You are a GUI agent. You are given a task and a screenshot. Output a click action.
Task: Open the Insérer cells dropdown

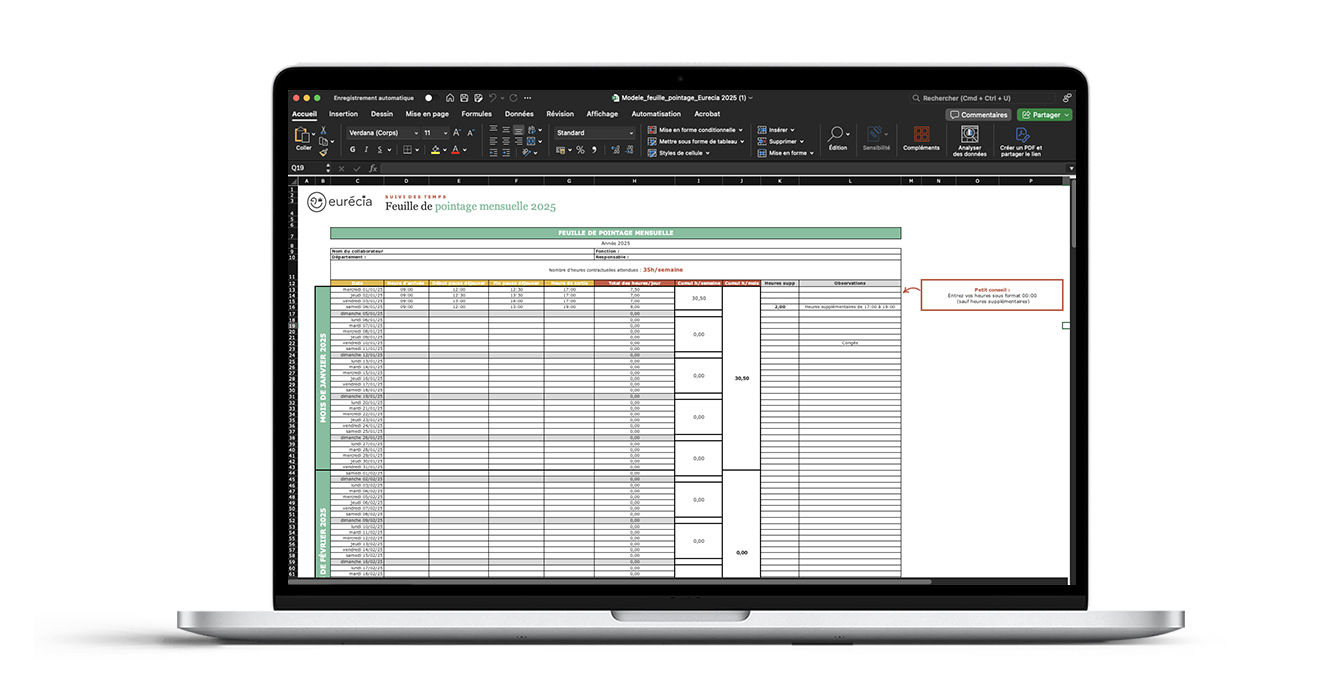(x=776, y=130)
